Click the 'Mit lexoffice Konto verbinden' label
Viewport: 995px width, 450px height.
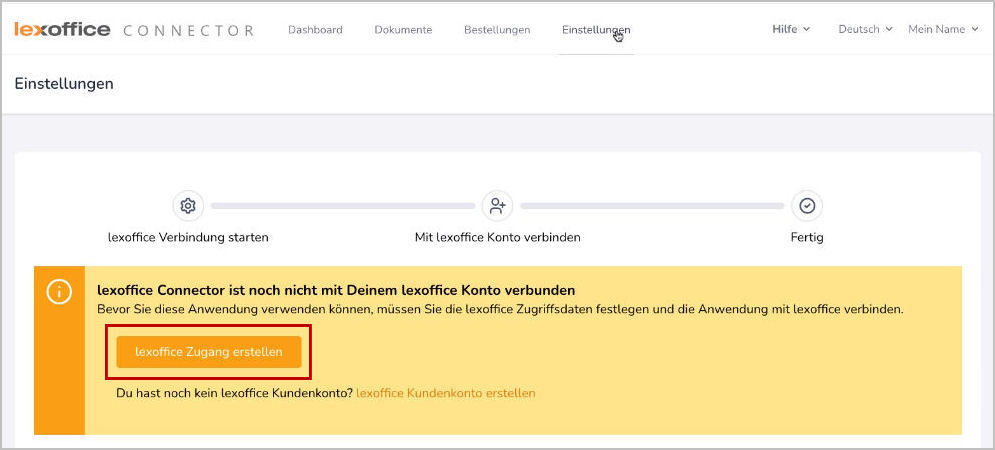coord(498,238)
